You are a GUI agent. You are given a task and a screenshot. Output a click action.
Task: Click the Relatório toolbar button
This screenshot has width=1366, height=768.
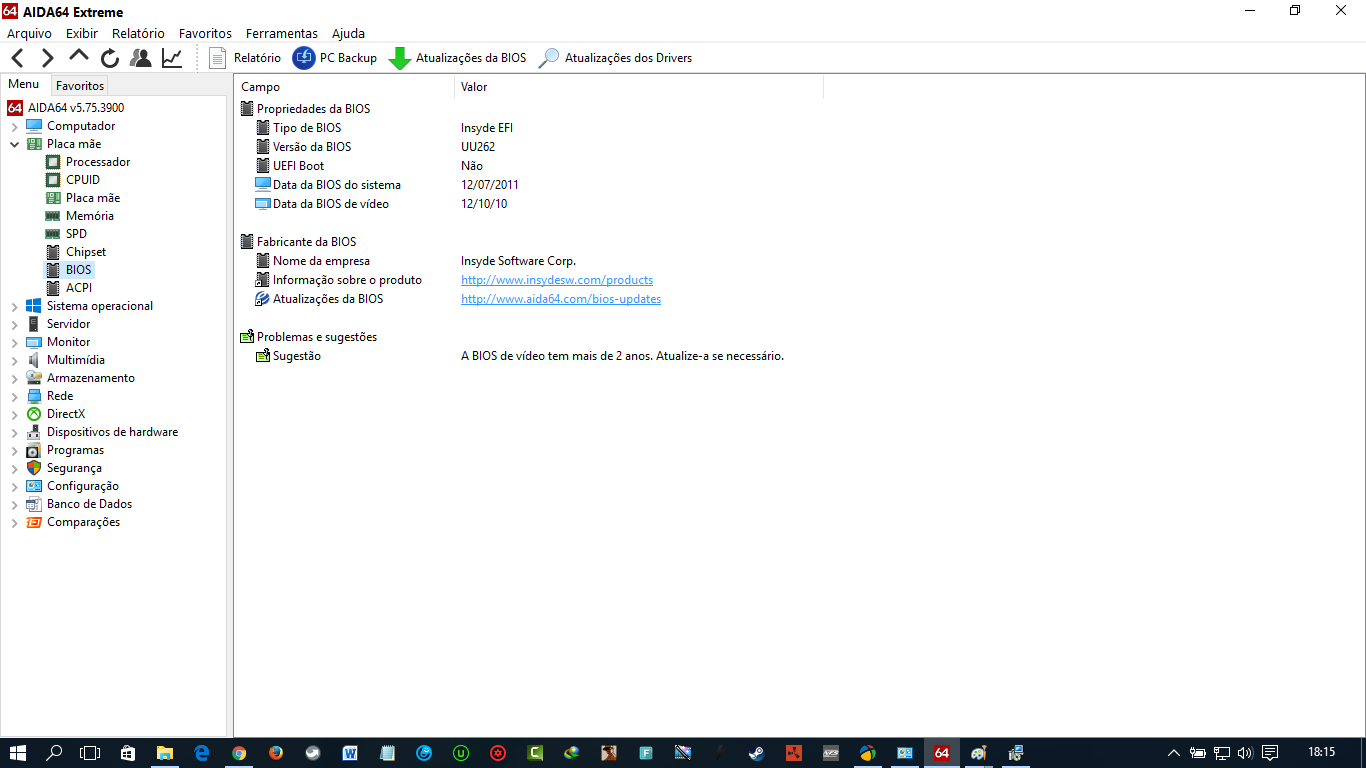pos(245,58)
